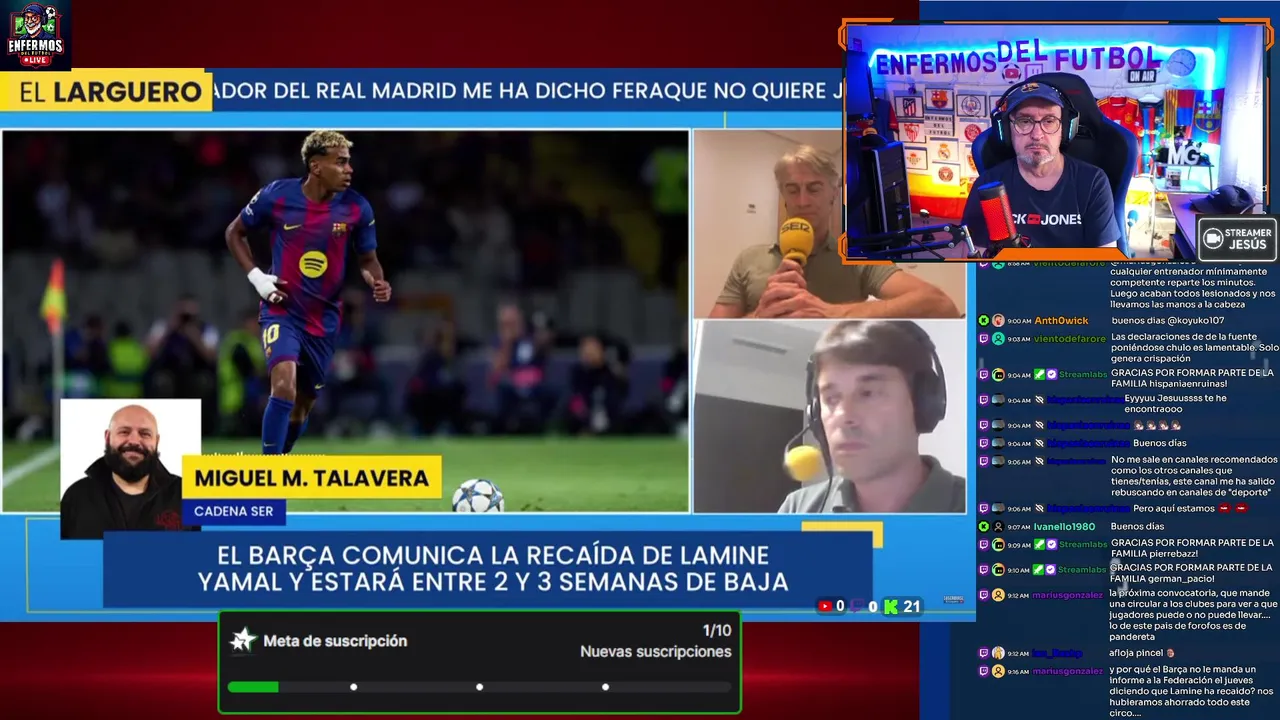Open vientodefarore's username at 9:03 AM
The width and height of the screenshot is (1280, 720).
pyautogui.click(x=1070, y=339)
